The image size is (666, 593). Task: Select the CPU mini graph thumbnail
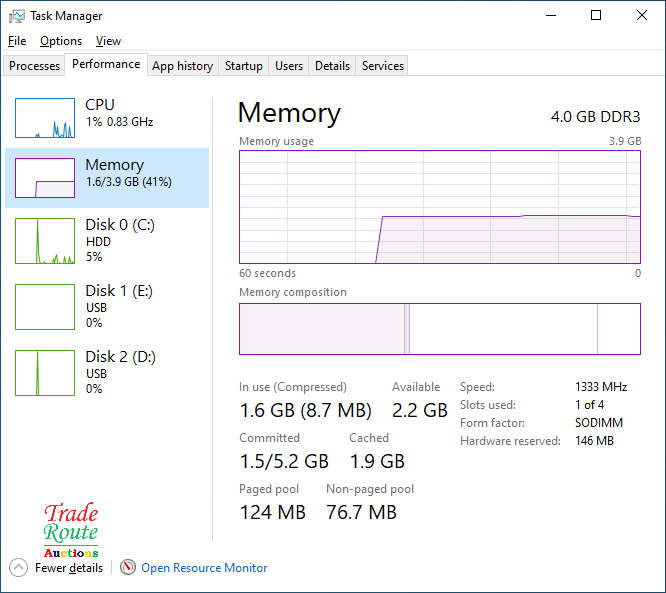45,118
